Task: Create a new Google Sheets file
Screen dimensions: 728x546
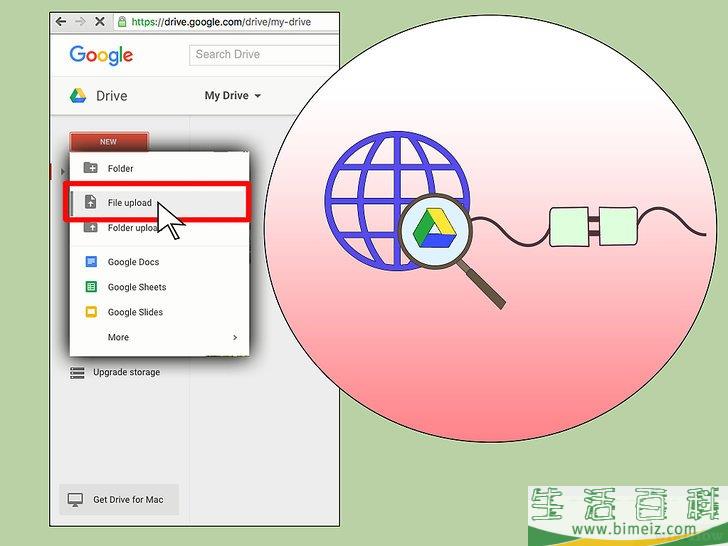Action: coord(159,287)
